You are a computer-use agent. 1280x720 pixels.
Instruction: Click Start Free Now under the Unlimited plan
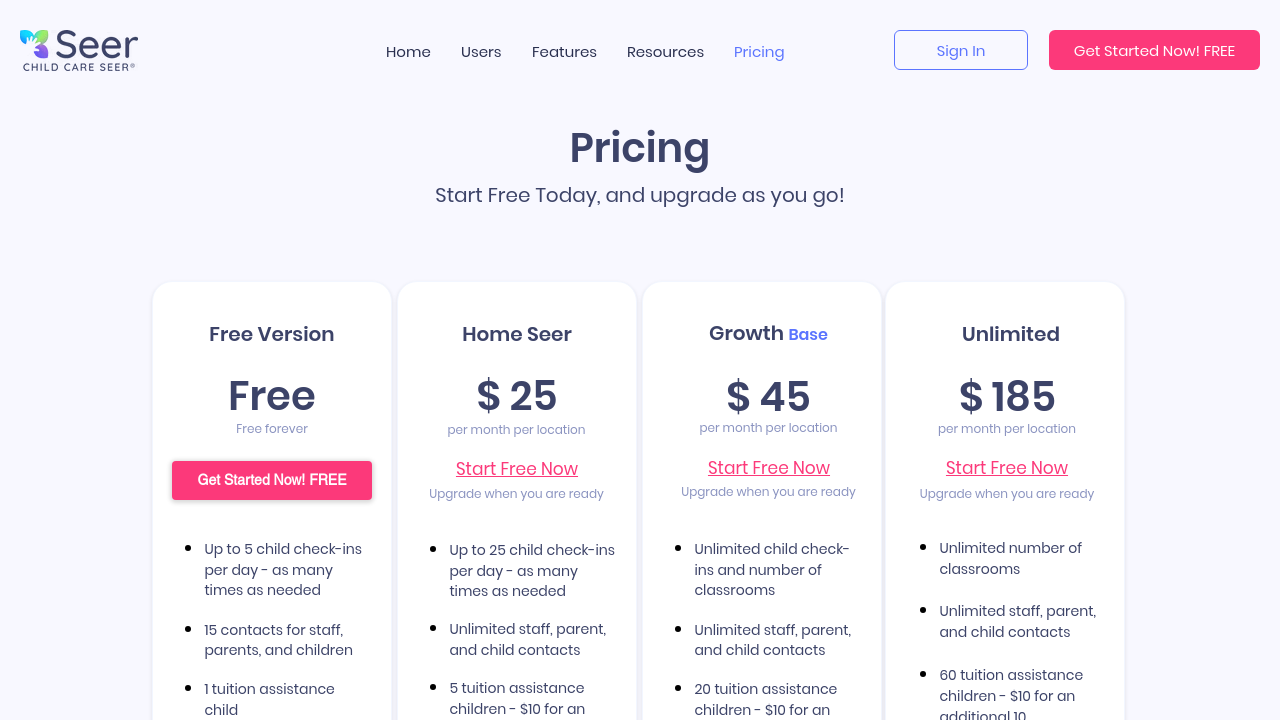click(x=1007, y=468)
